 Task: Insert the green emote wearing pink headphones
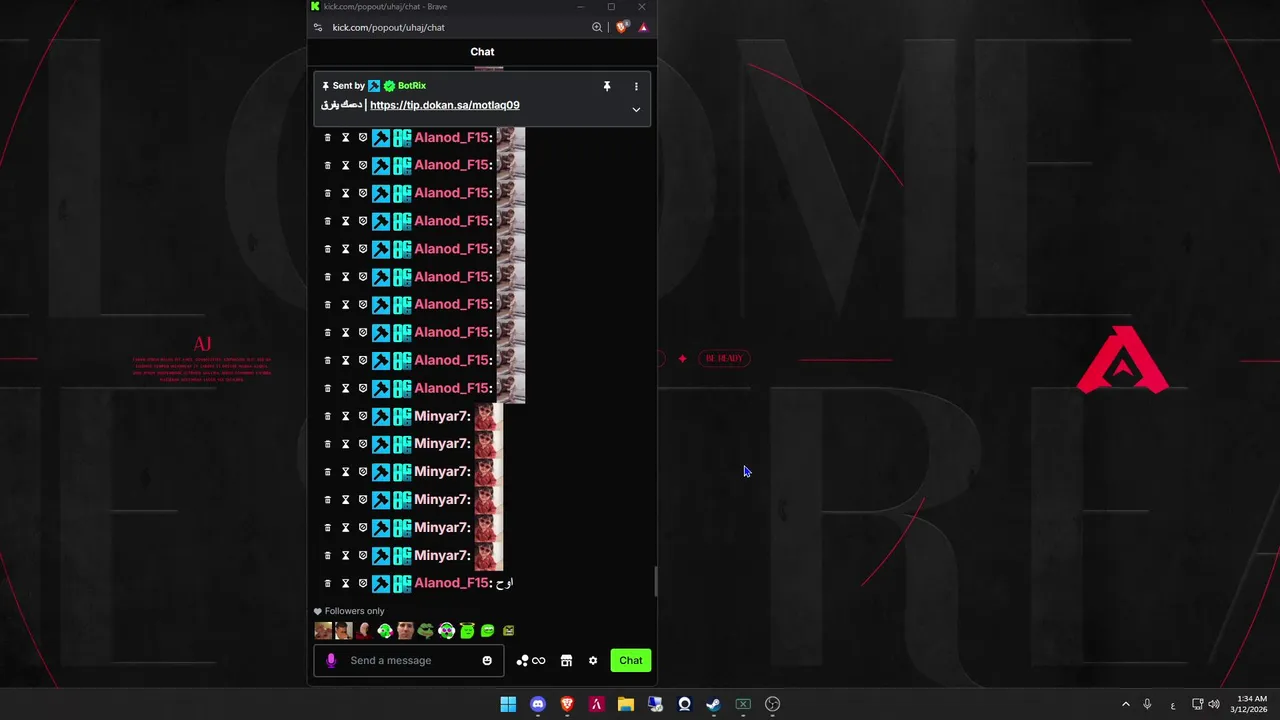(447, 631)
